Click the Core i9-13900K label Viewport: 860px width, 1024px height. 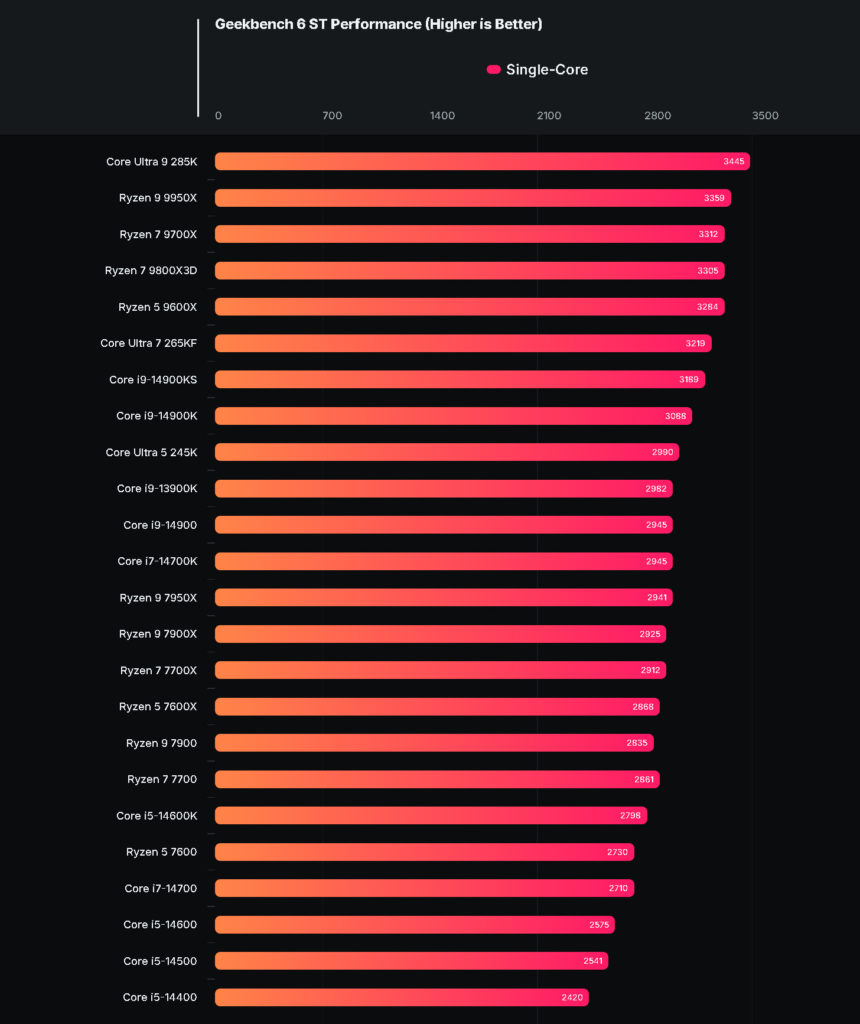click(x=157, y=488)
